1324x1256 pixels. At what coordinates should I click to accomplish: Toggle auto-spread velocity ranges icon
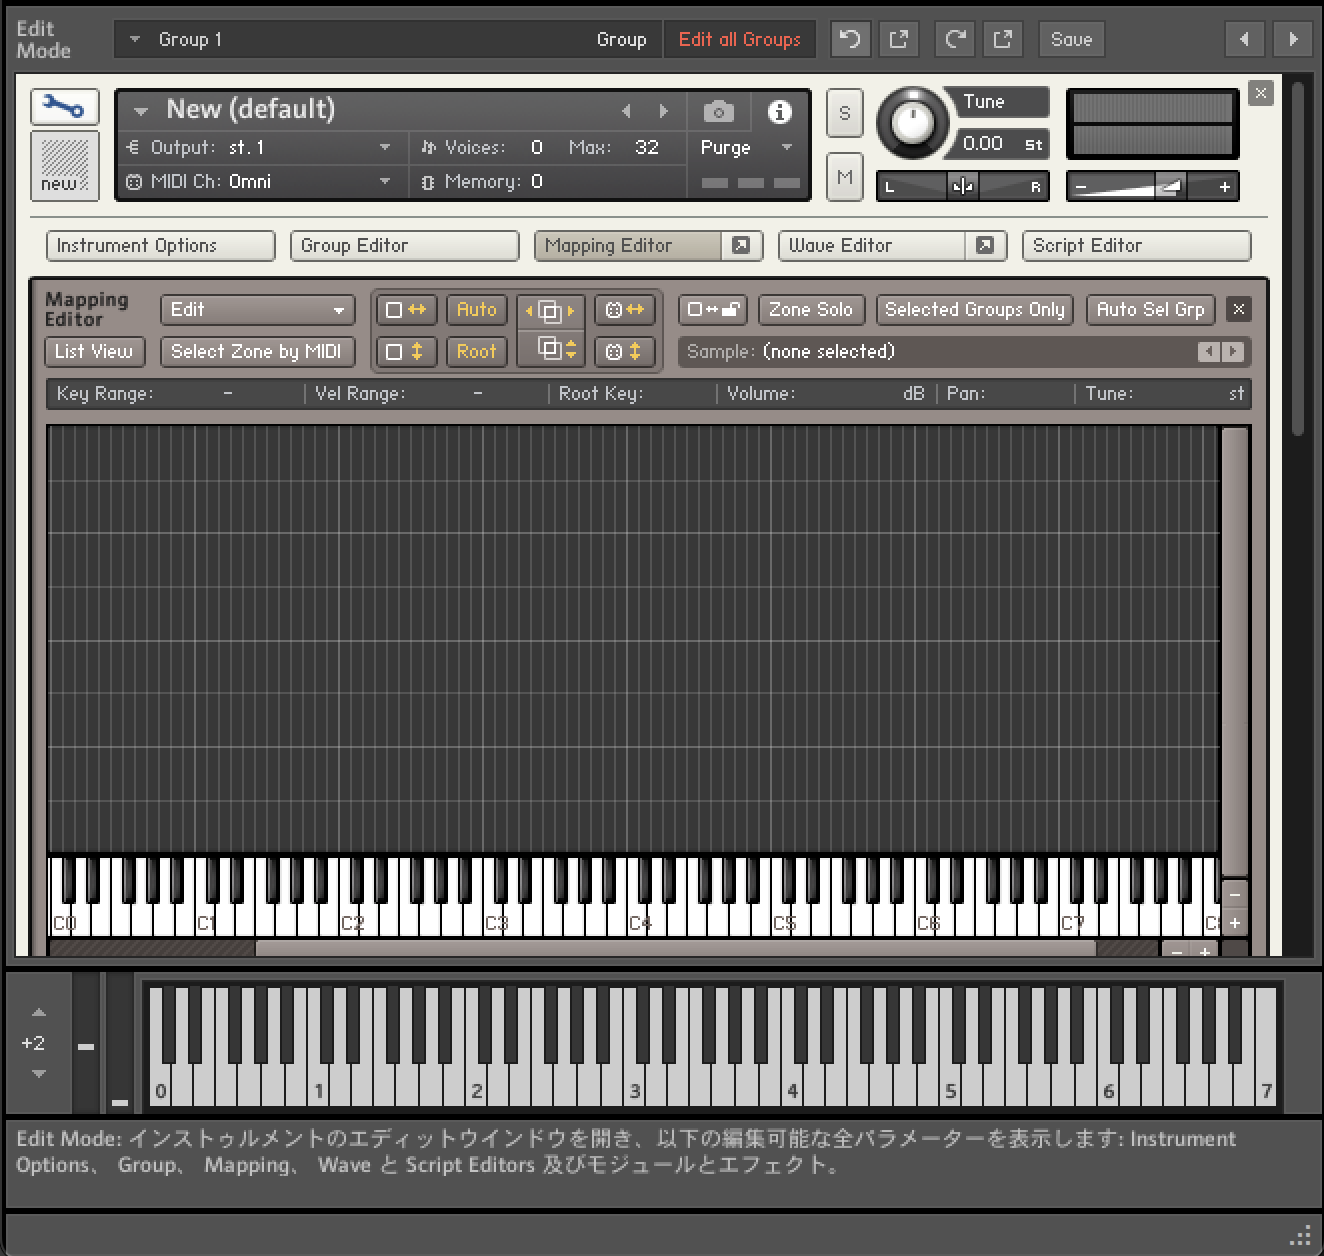406,352
